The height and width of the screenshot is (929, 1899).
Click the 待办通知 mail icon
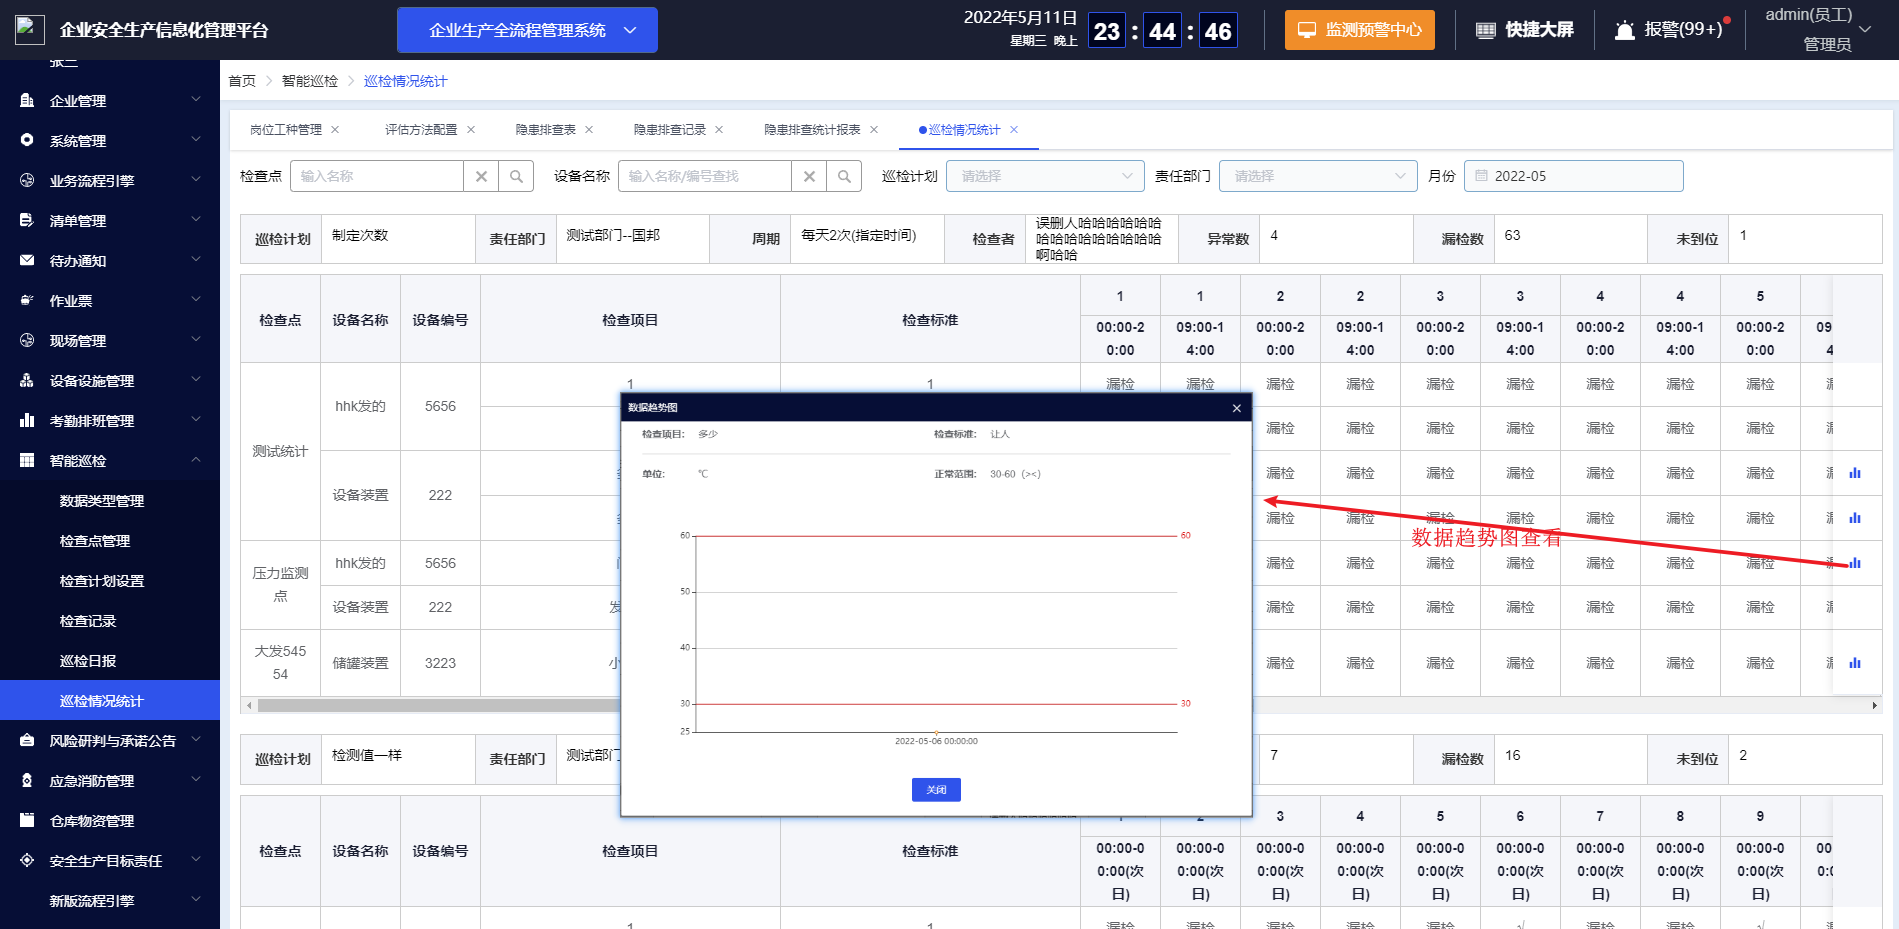pos(27,261)
